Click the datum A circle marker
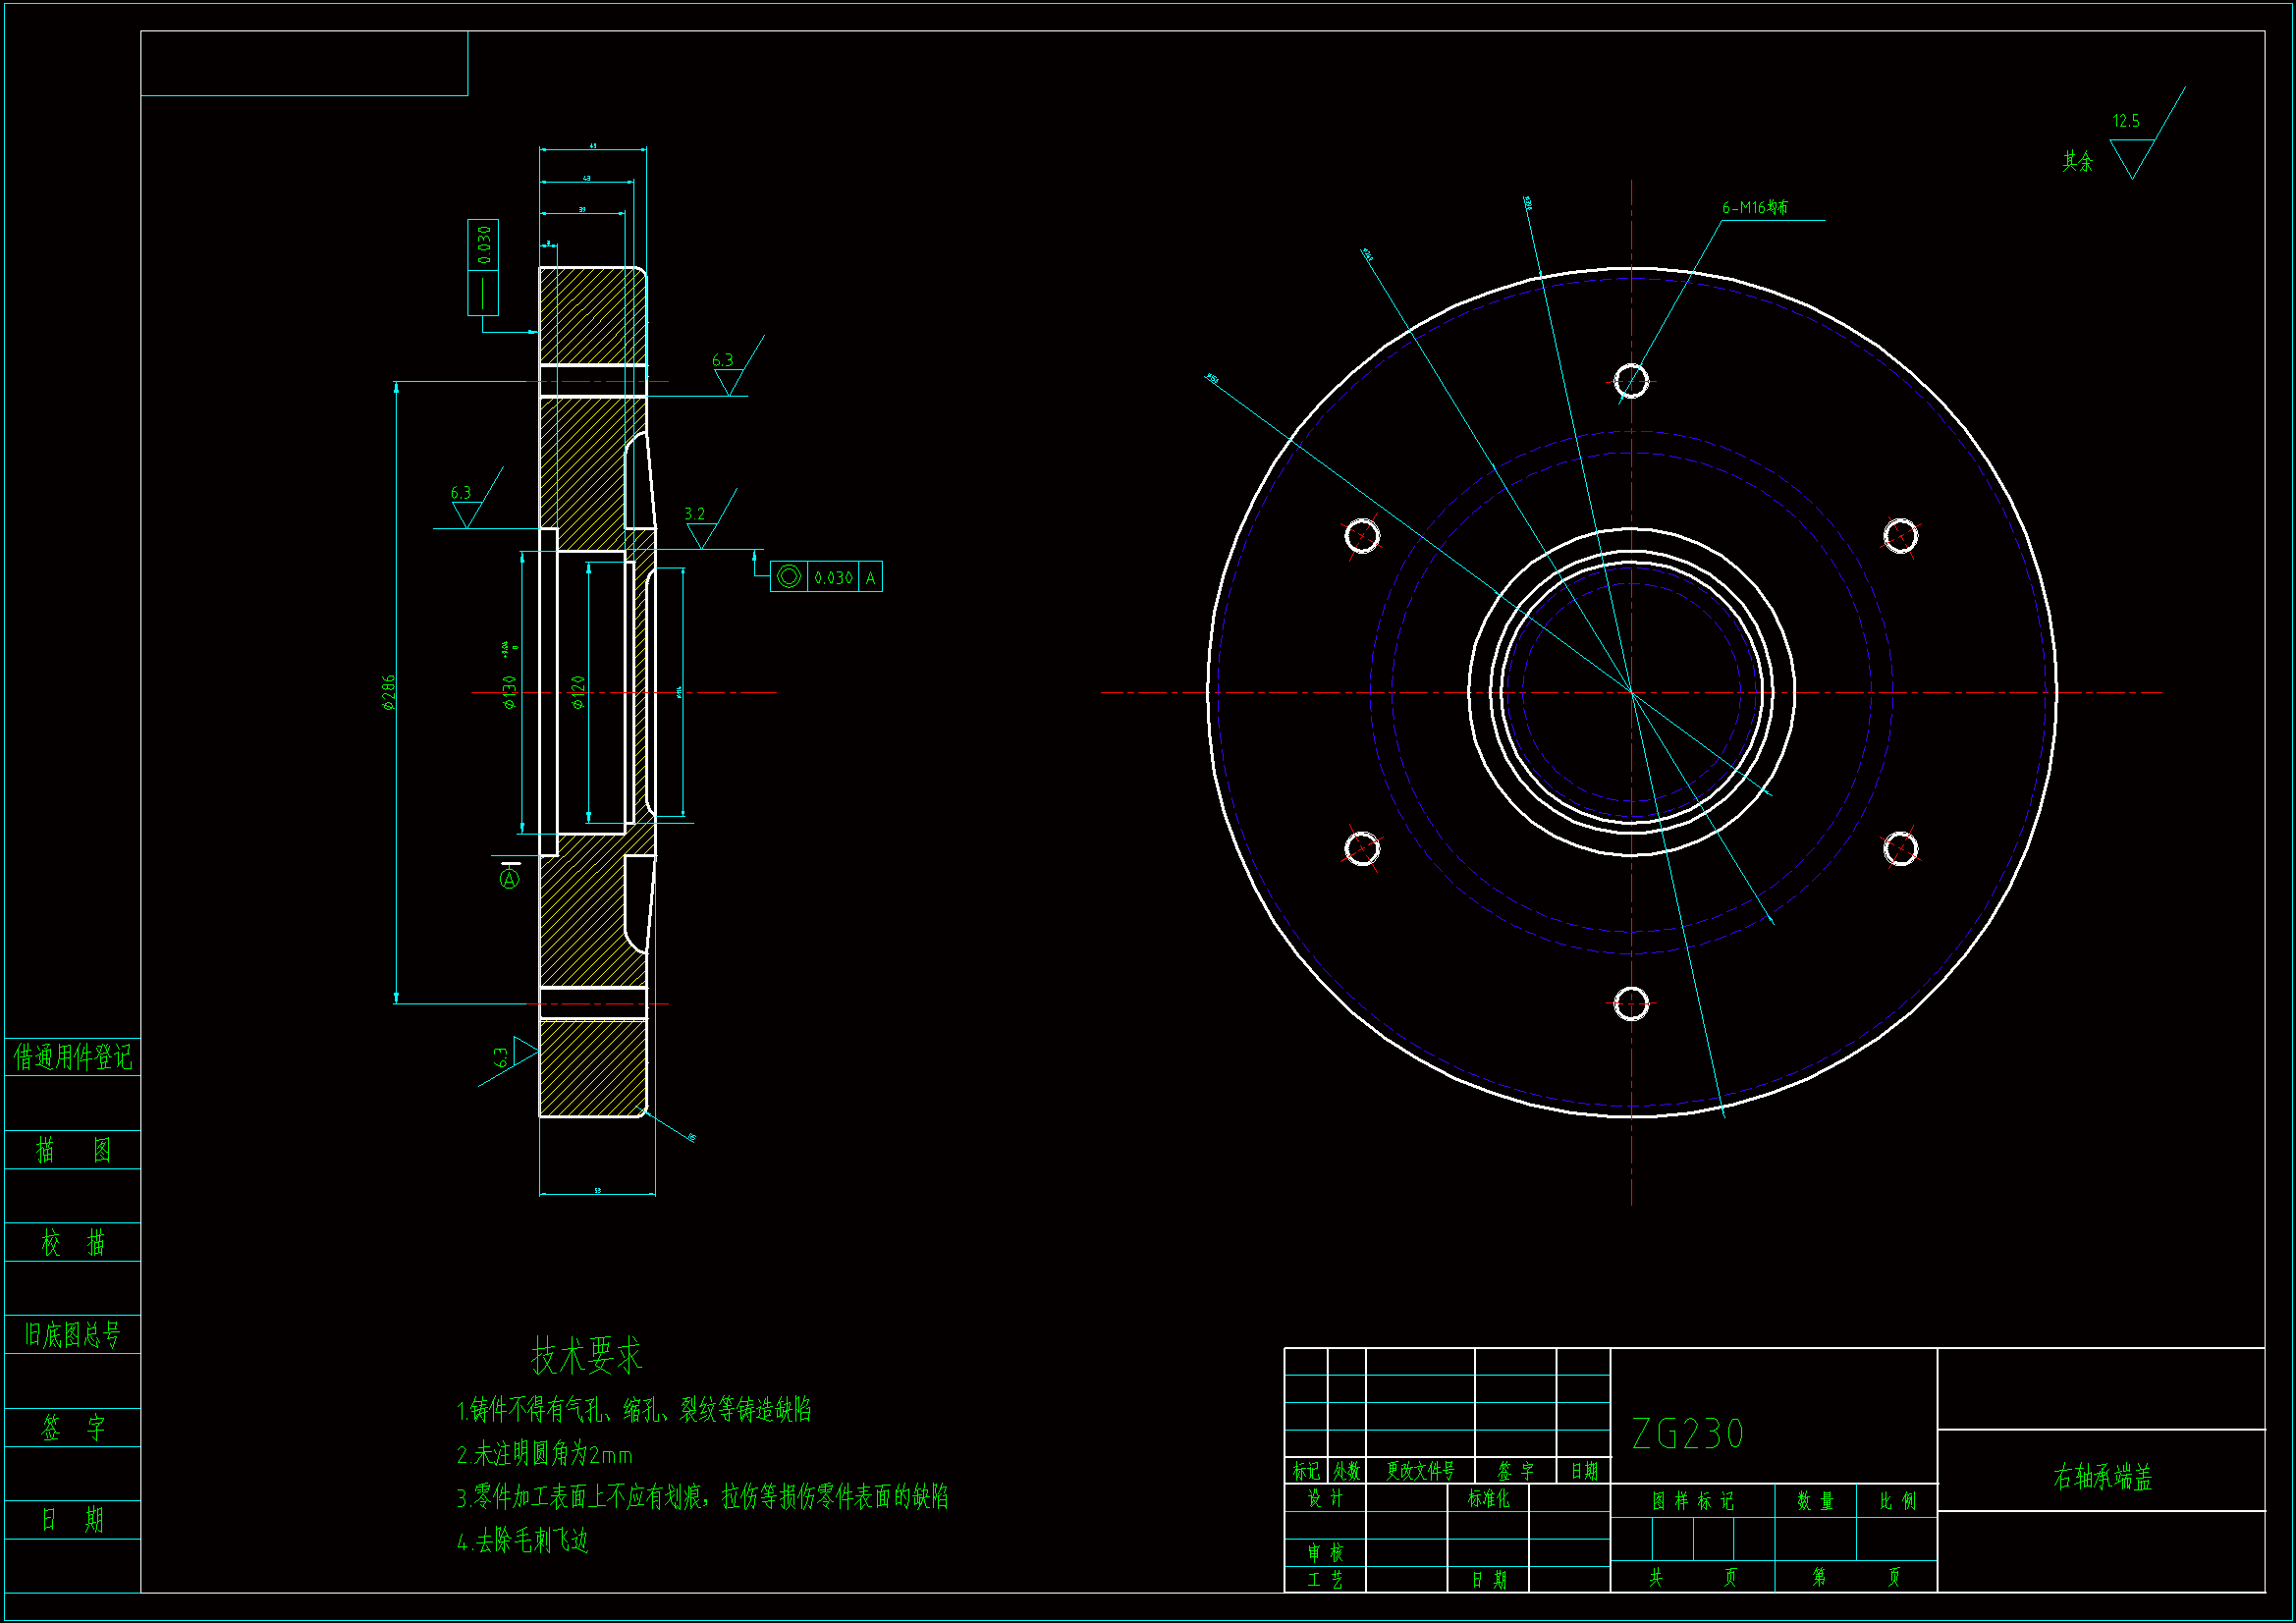This screenshot has width=2296, height=1623. (509, 879)
